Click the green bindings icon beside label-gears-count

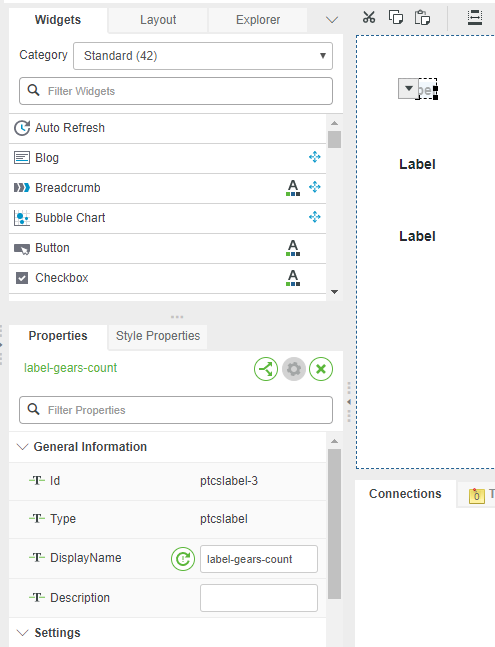(x=266, y=369)
